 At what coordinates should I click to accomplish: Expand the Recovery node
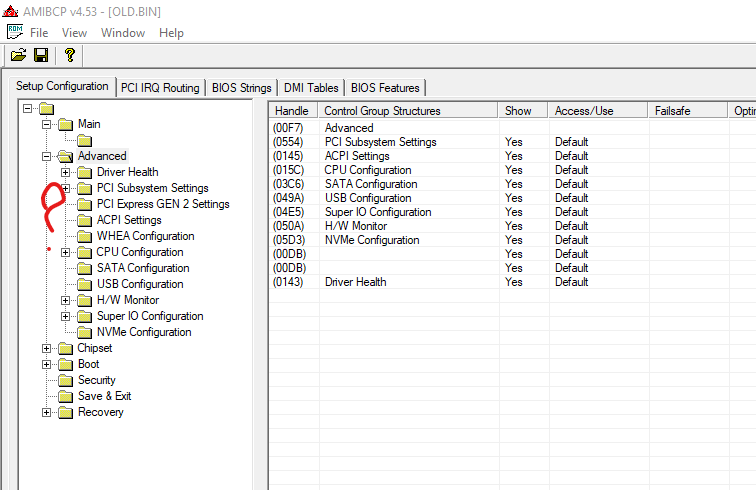[x=46, y=412]
